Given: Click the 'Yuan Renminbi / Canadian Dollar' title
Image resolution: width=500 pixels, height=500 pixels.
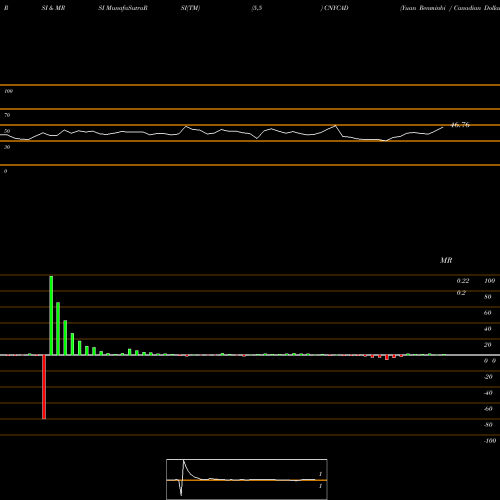Looking at the screenshot, I should coord(450,8).
